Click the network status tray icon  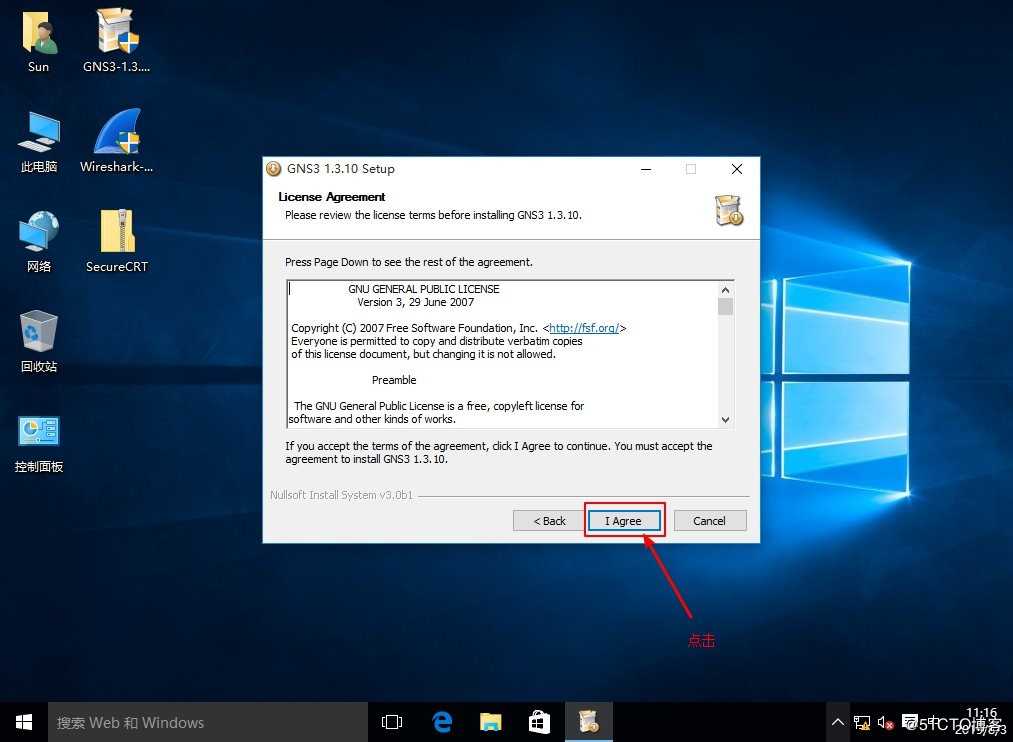(862, 723)
